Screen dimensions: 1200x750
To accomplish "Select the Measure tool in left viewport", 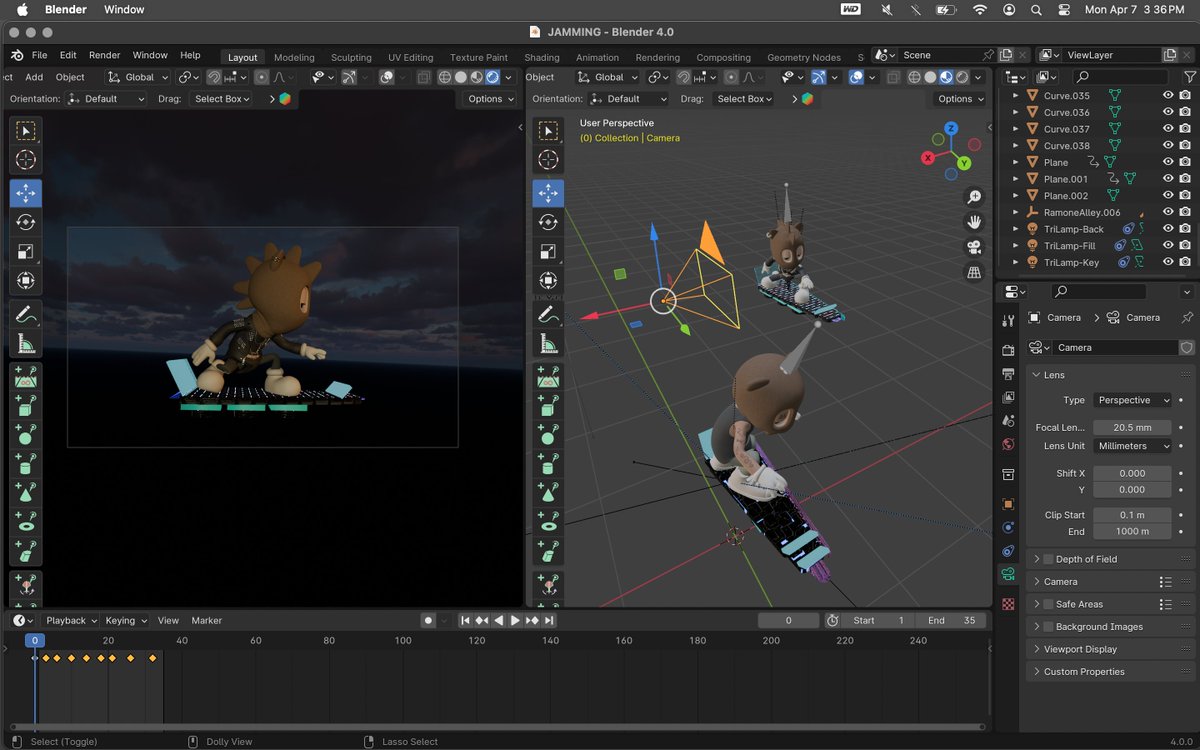I will pyautogui.click(x=26, y=344).
